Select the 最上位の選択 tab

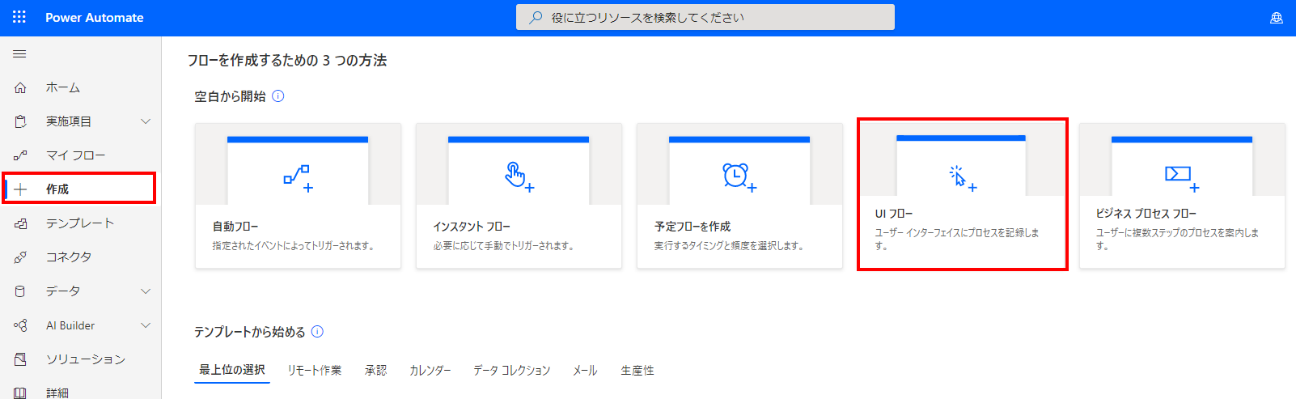click(x=232, y=370)
